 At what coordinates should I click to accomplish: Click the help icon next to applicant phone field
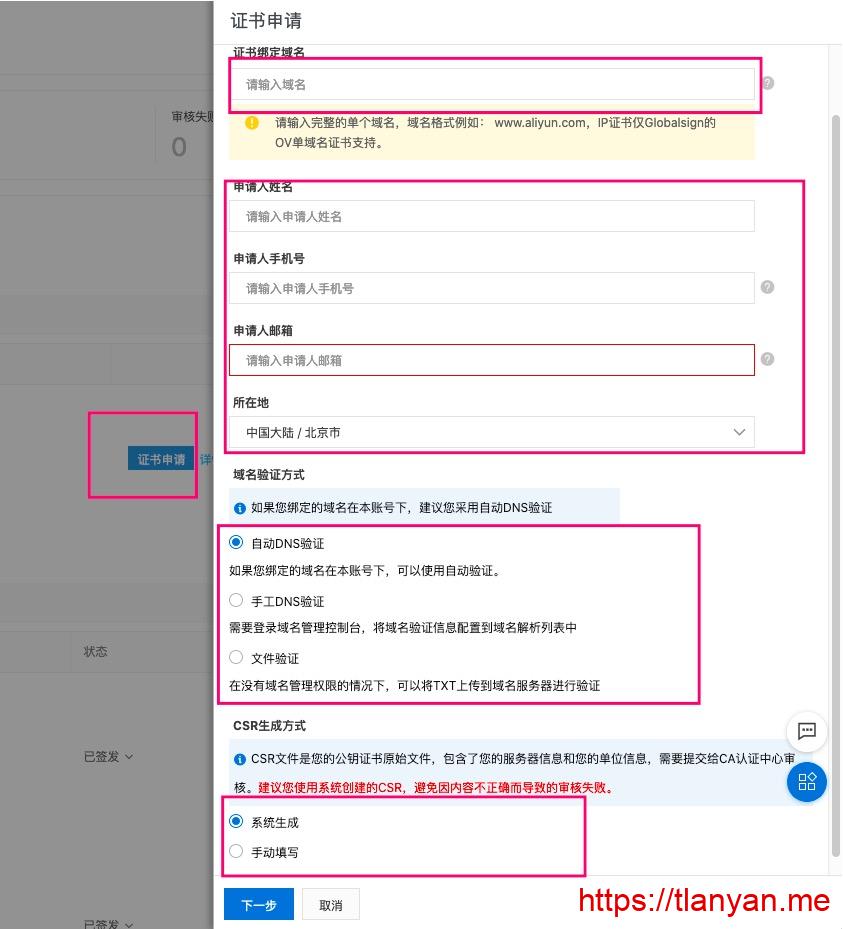point(767,287)
